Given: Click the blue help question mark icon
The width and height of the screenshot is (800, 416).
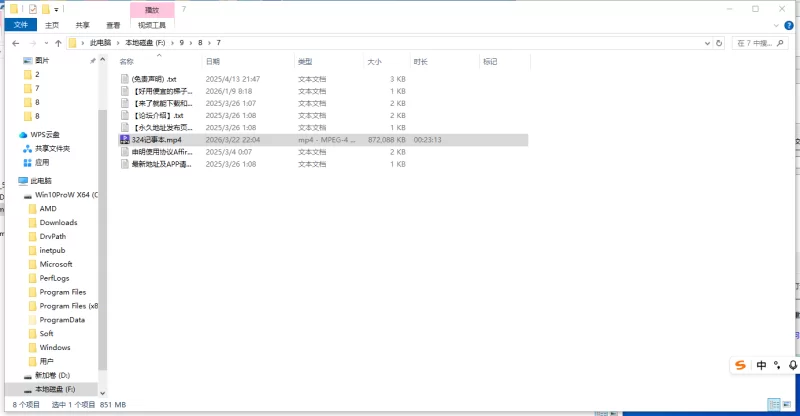Looking at the screenshot, I should pyautogui.click(x=789, y=26).
